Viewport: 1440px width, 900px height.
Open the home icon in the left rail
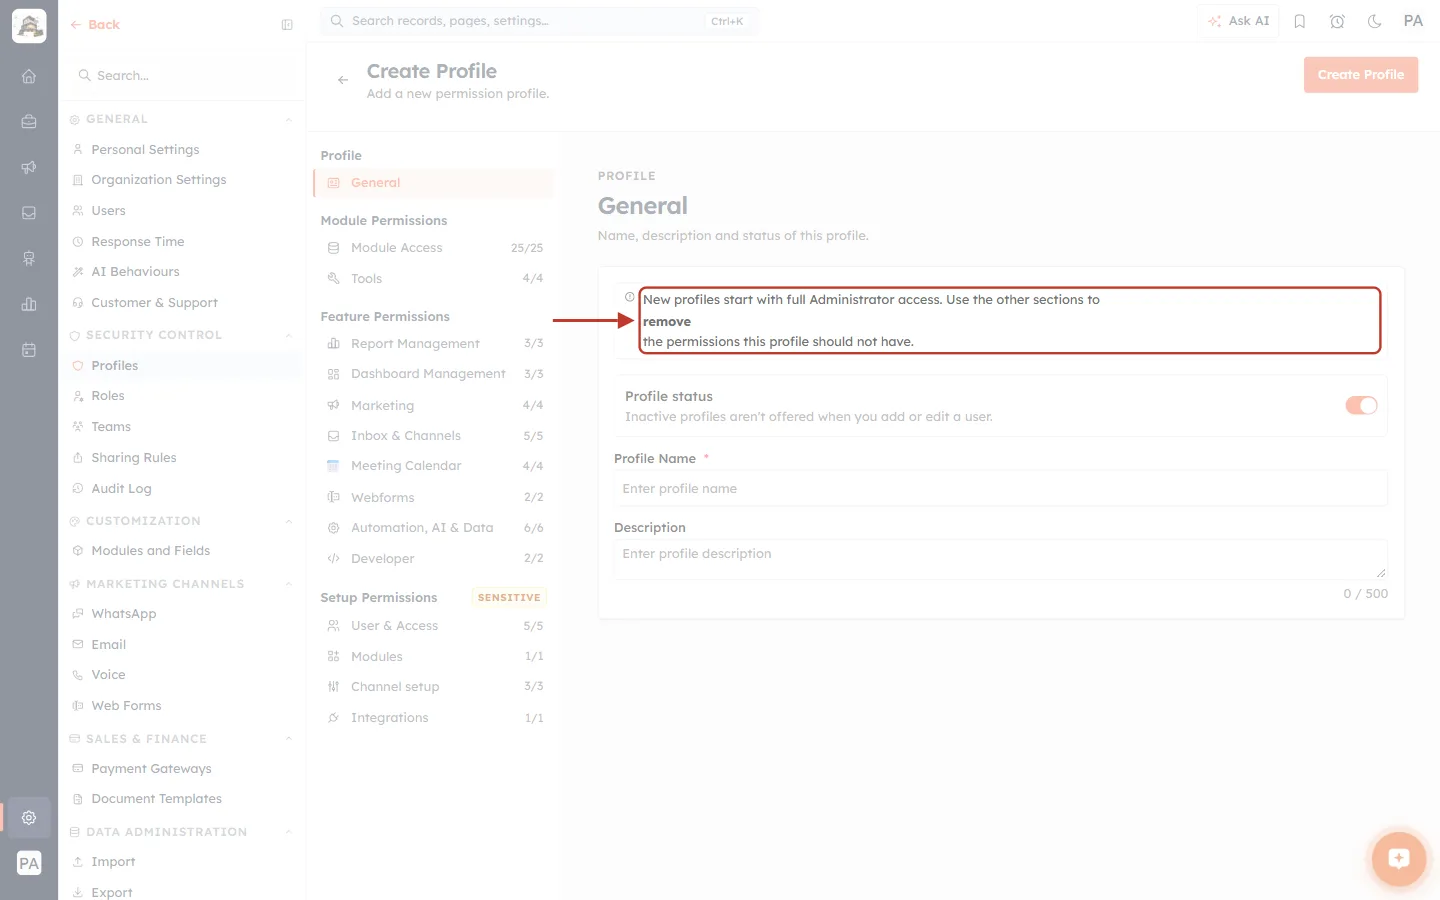[29, 76]
